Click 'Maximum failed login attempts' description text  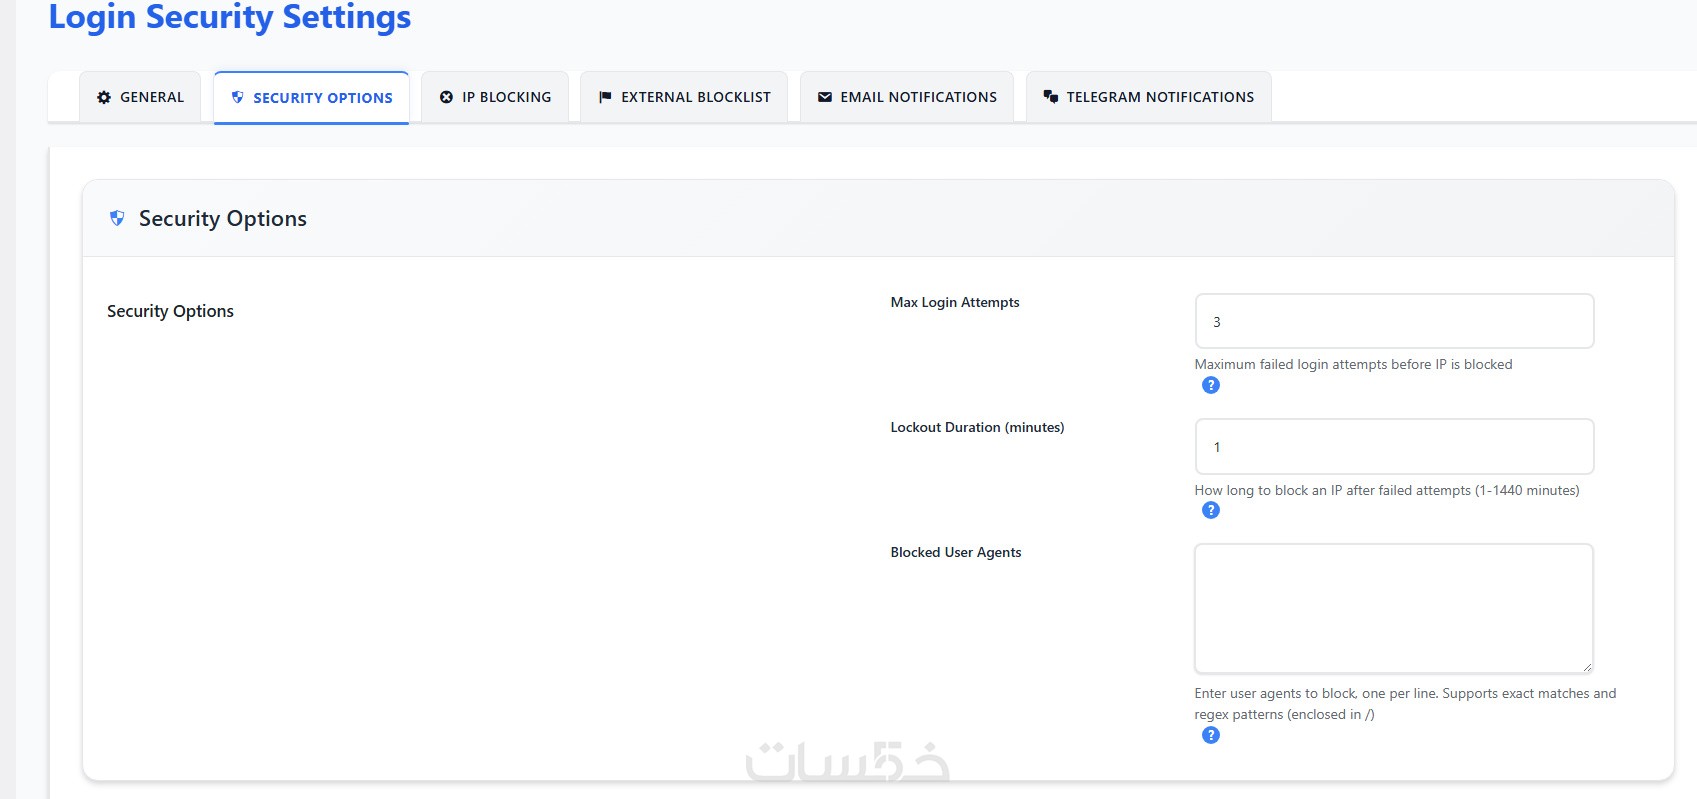coord(1353,364)
